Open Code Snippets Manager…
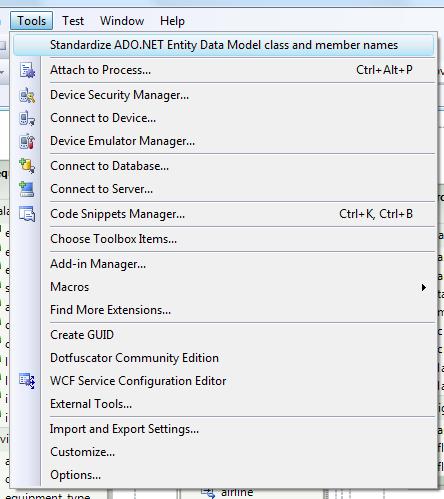This screenshot has width=444, height=499. (224, 214)
